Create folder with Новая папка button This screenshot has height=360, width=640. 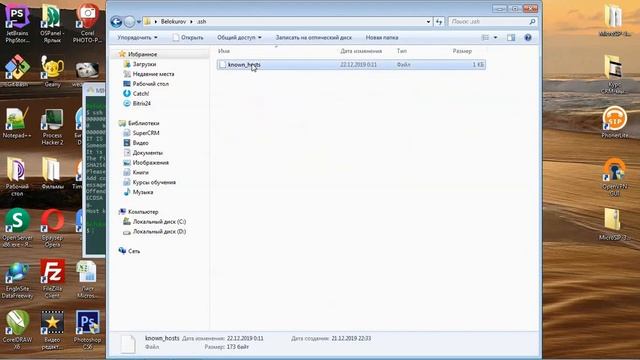tap(382, 38)
